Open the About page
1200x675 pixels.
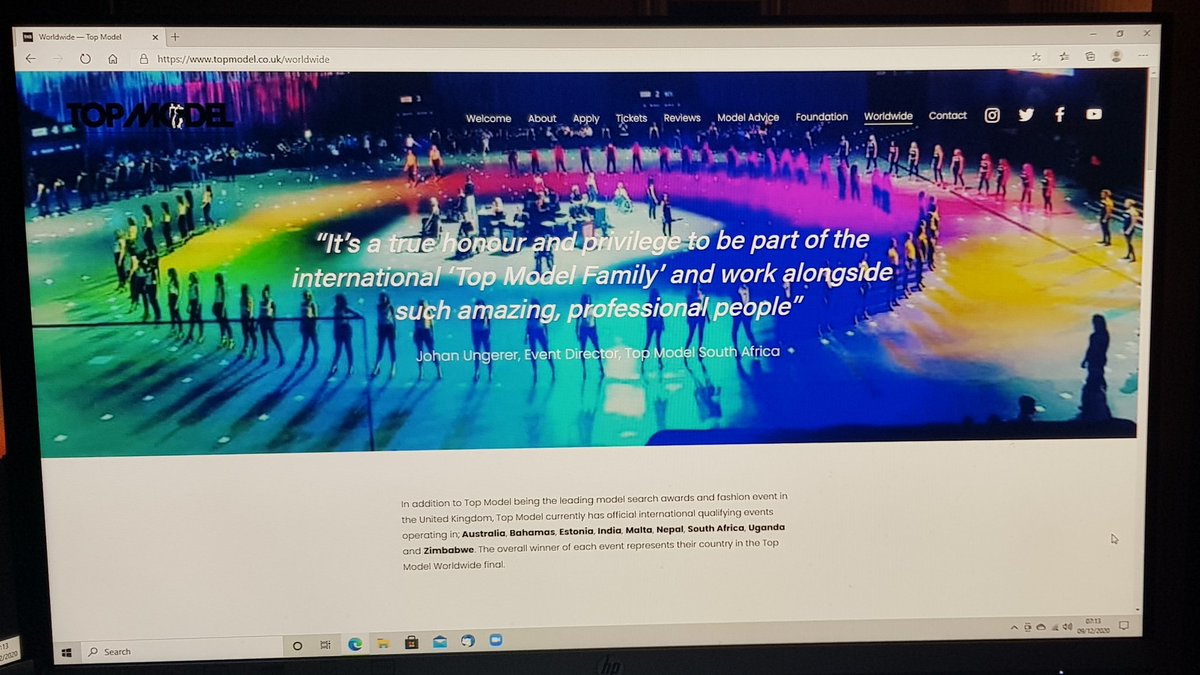[542, 119]
